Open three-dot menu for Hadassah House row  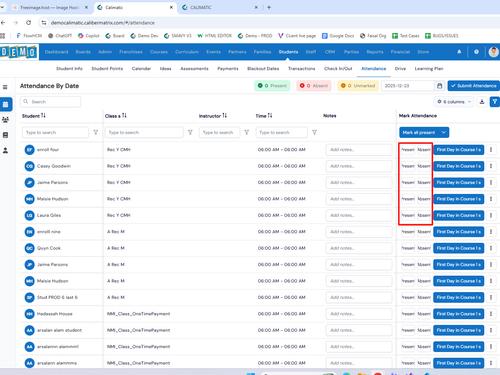click(491, 314)
